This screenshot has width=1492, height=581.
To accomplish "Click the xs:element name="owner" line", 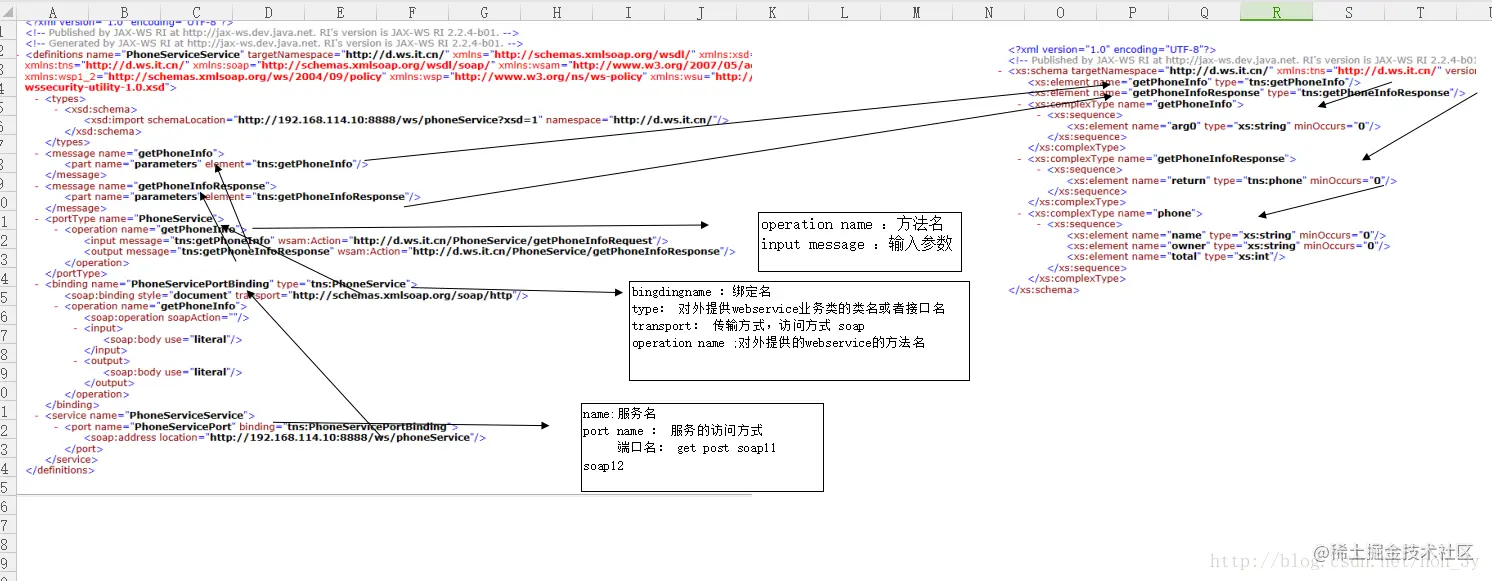I will pyautogui.click(x=1229, y=246).
